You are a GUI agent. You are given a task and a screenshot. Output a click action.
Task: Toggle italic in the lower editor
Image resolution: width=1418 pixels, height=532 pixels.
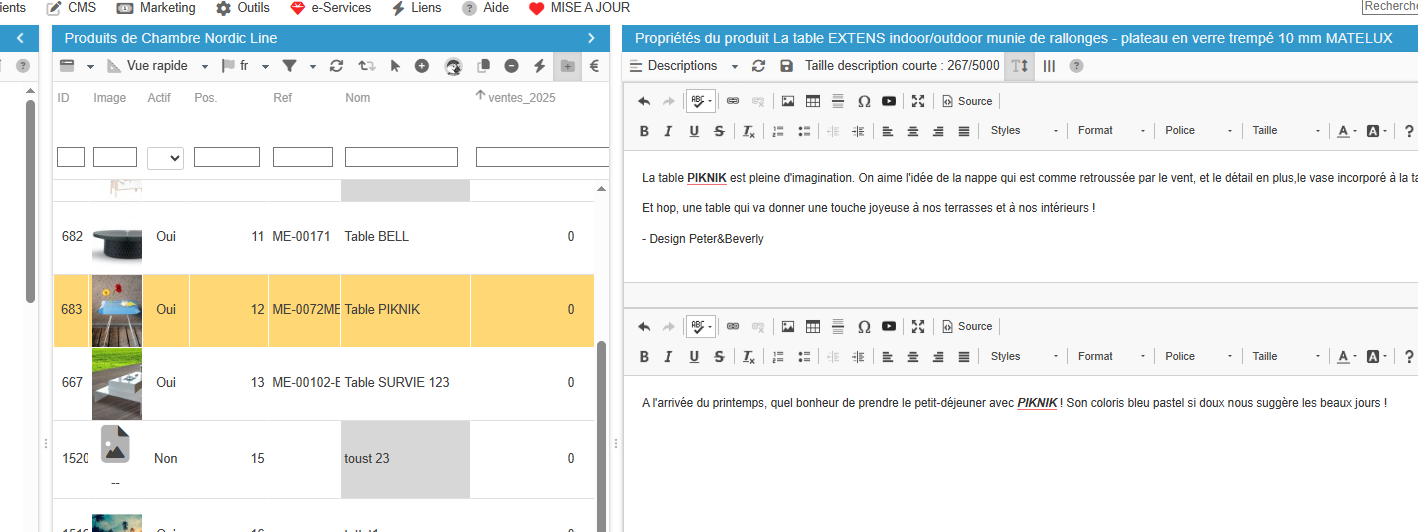point(669,357)
